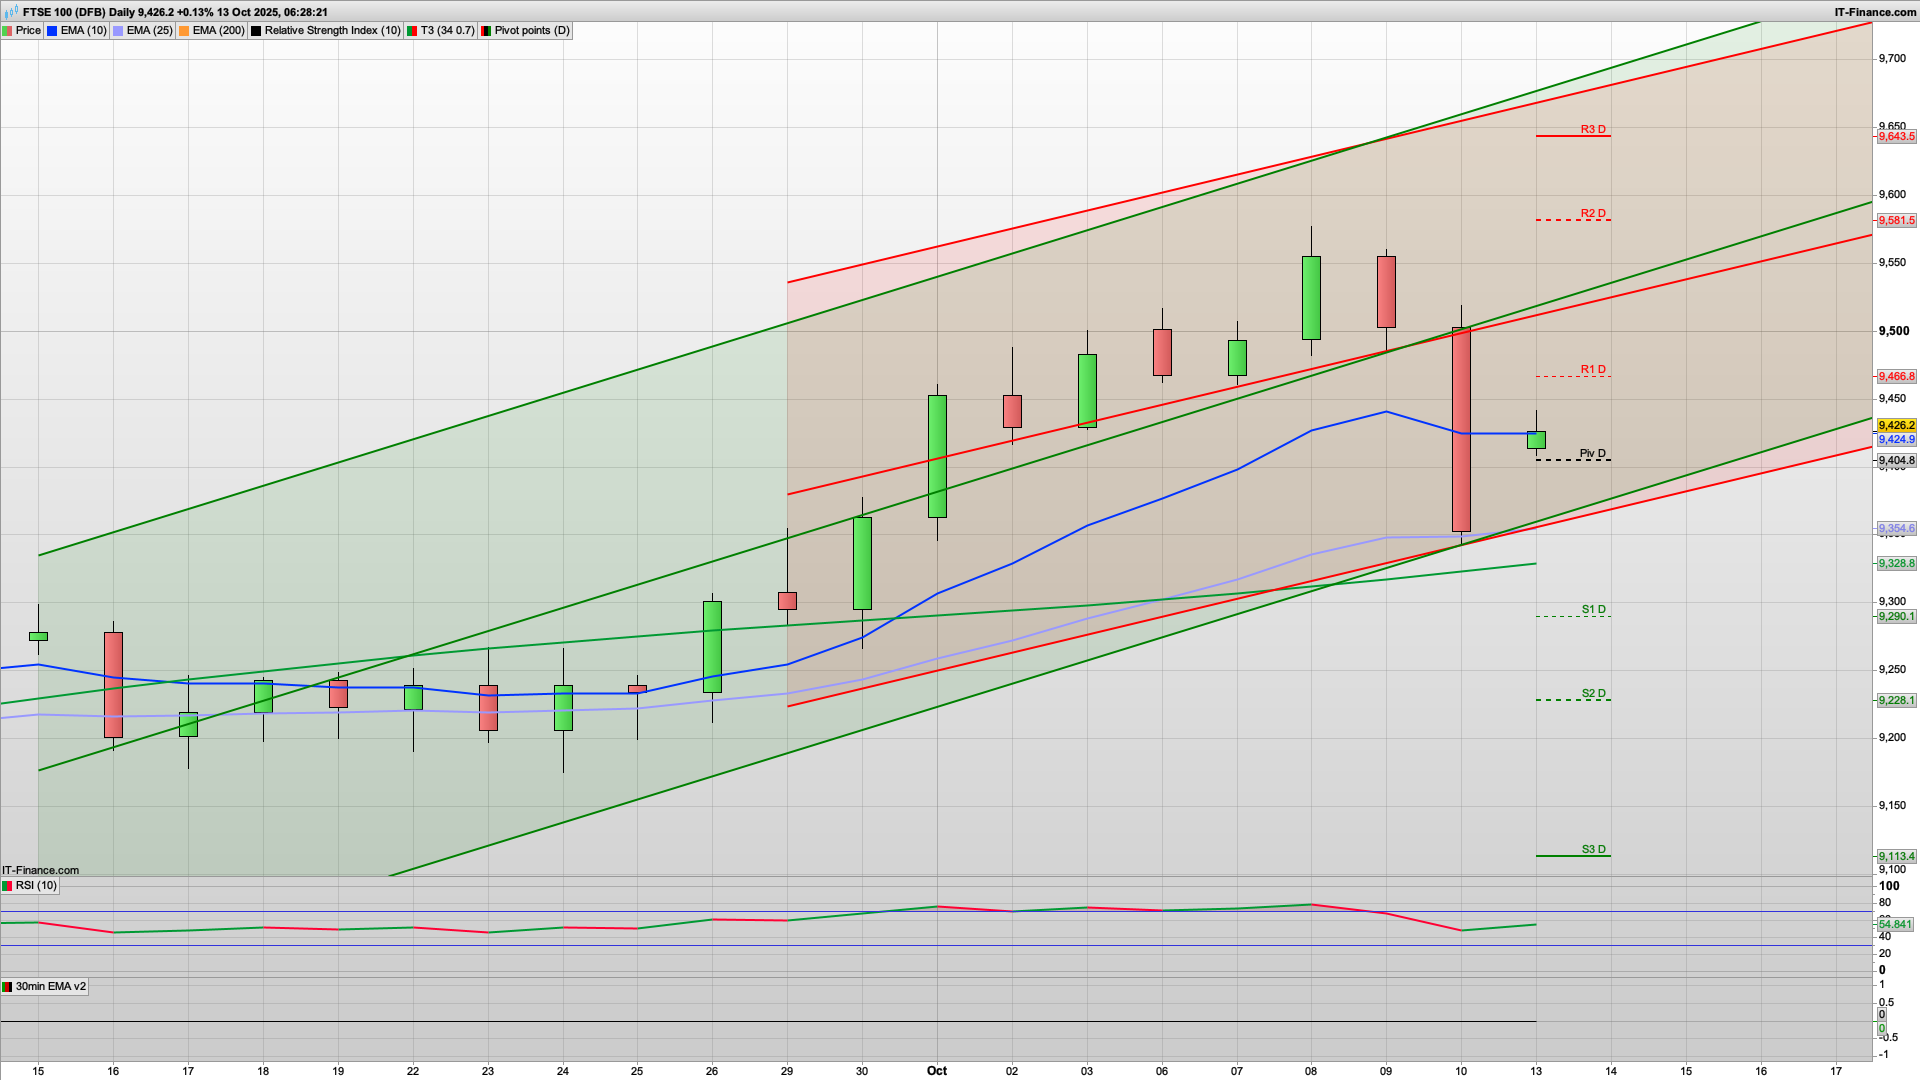Click the RSI value tag 54.841
The width and height of the screenshot is (1920, 1080).
(1895, 924)
